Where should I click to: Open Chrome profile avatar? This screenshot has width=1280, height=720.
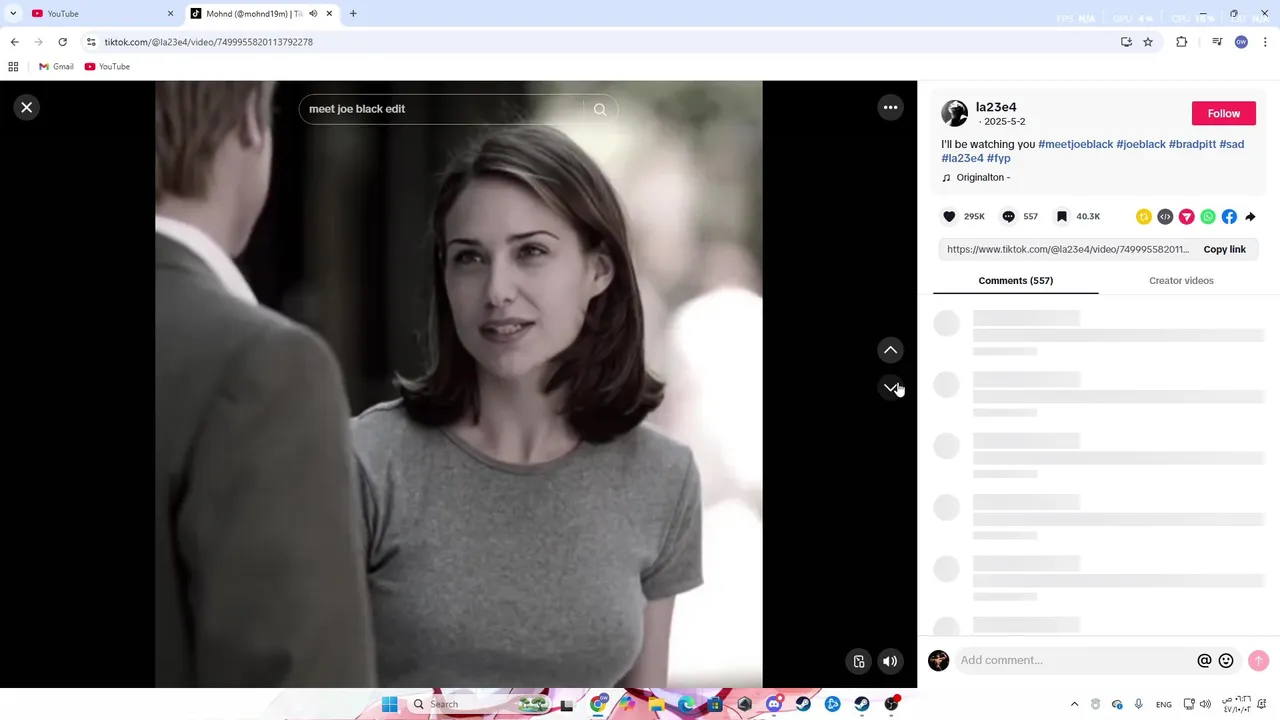click(1241, 42)
